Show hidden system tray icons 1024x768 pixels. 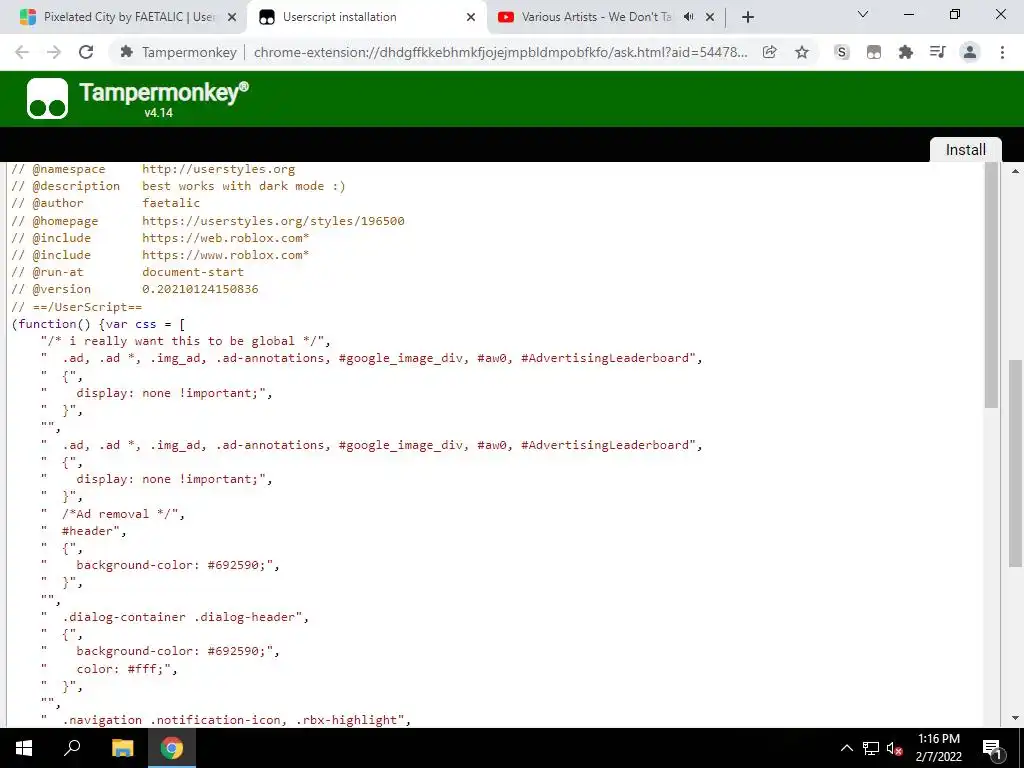tap(846, 748)
